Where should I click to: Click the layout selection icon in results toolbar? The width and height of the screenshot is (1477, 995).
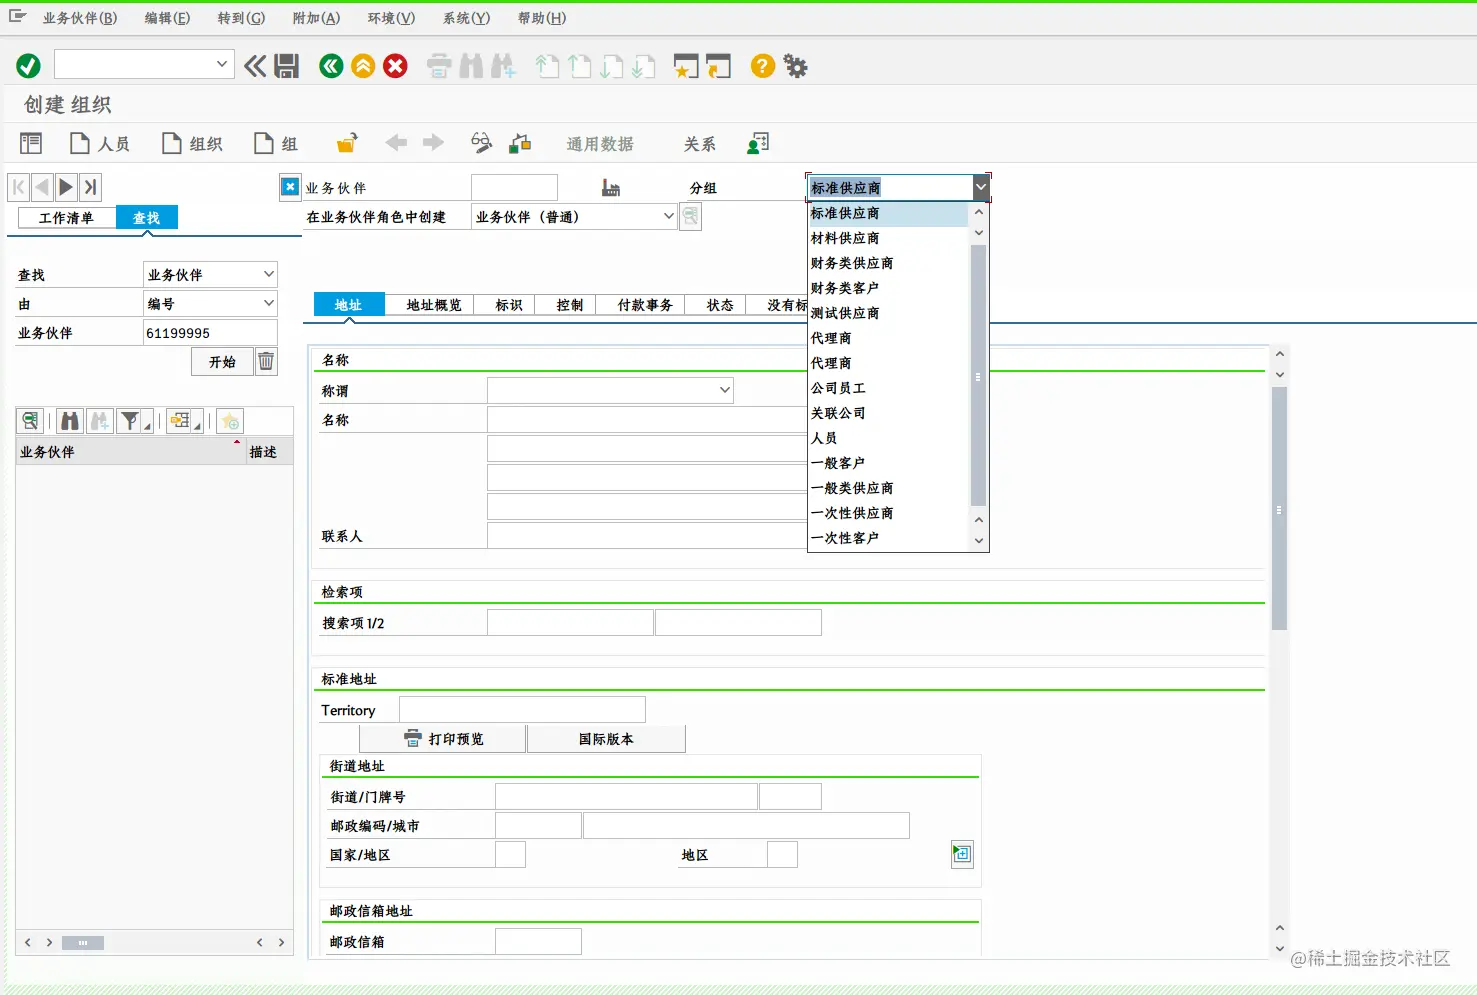(180, 421)
